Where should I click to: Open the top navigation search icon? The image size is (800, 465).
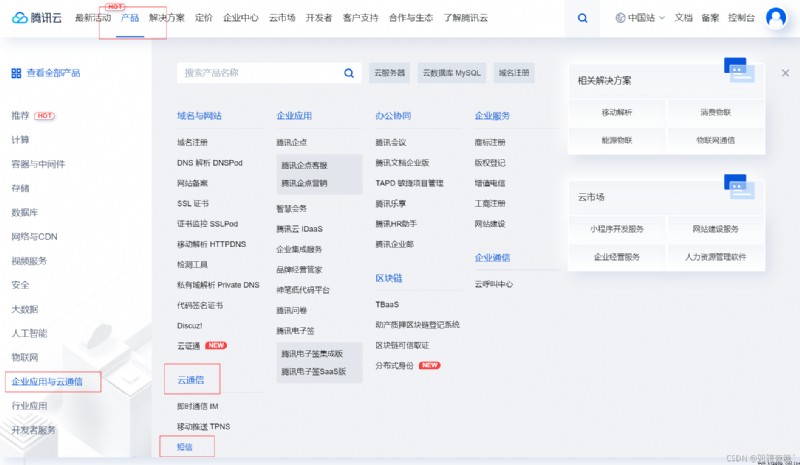click(582, 18)
